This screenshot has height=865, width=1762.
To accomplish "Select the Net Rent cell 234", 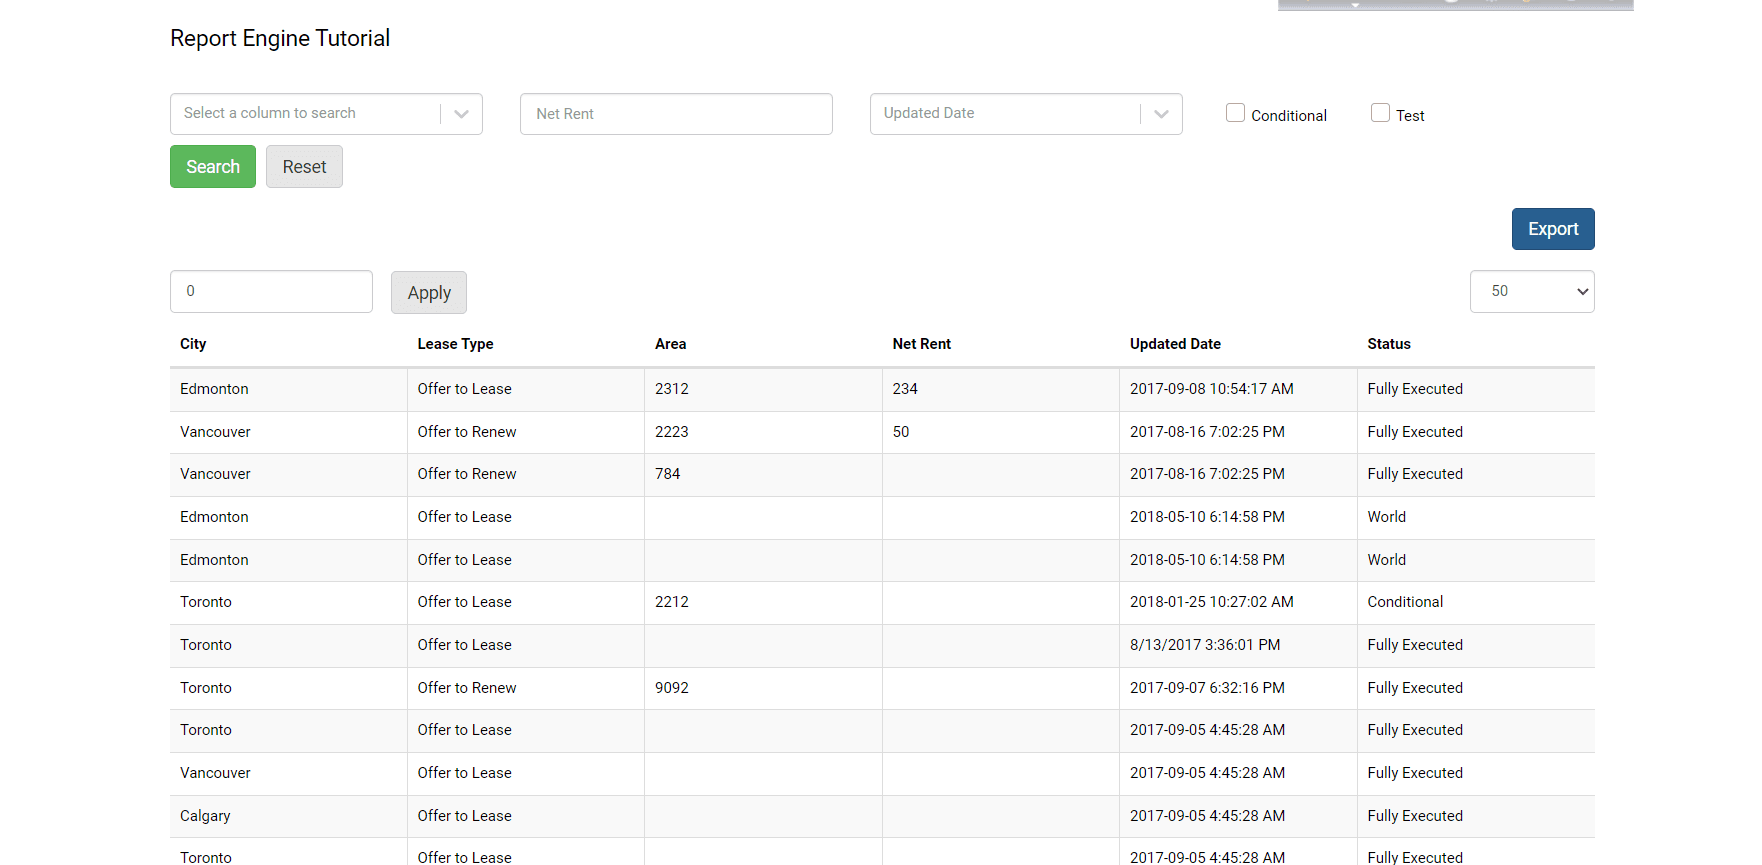I will click(1001, 389).
